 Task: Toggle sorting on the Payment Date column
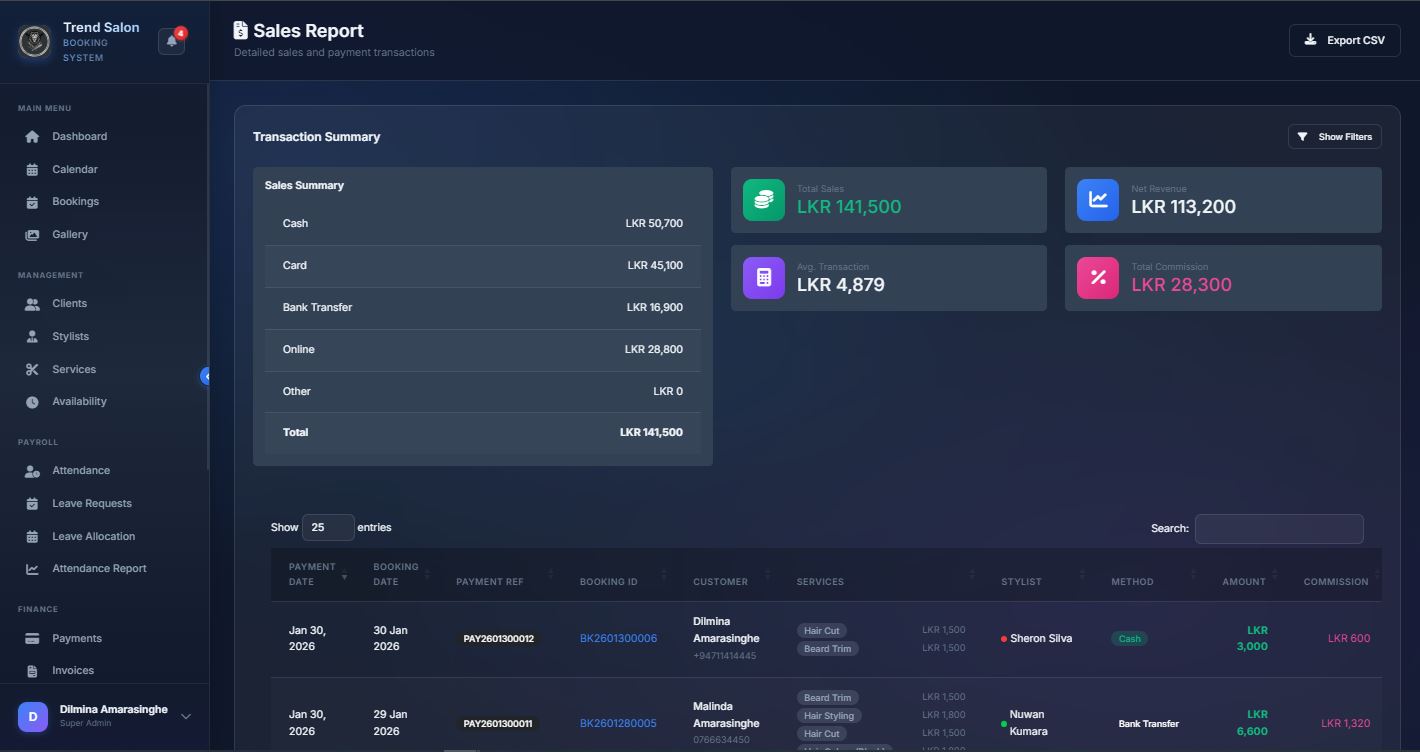[314, 573]
